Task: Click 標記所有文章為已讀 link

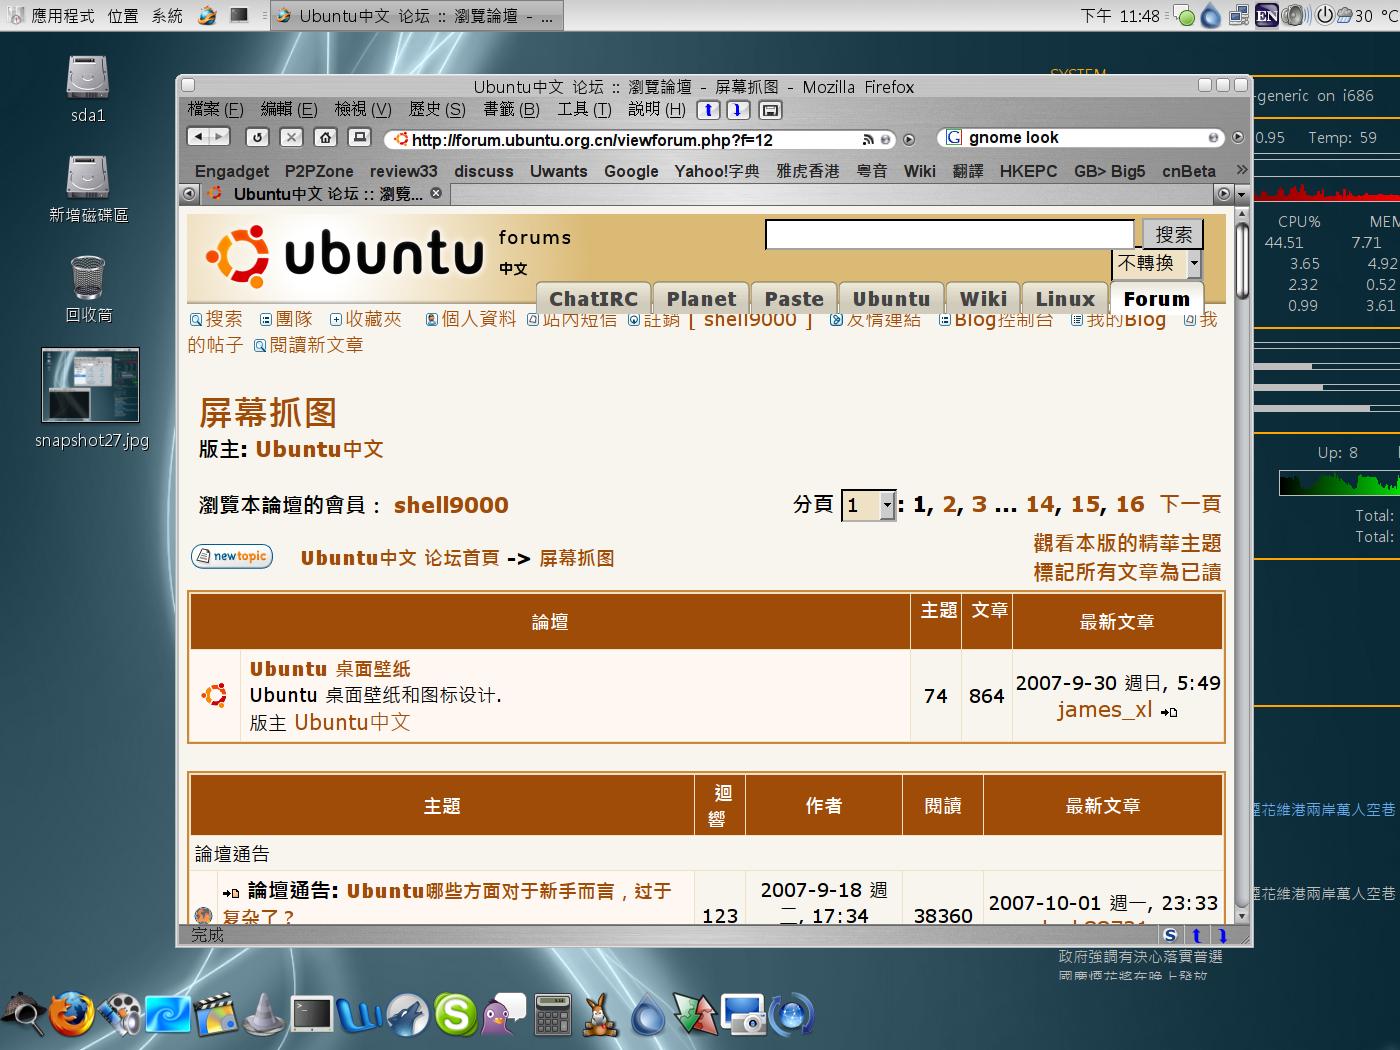Action: pos(1127,572)
